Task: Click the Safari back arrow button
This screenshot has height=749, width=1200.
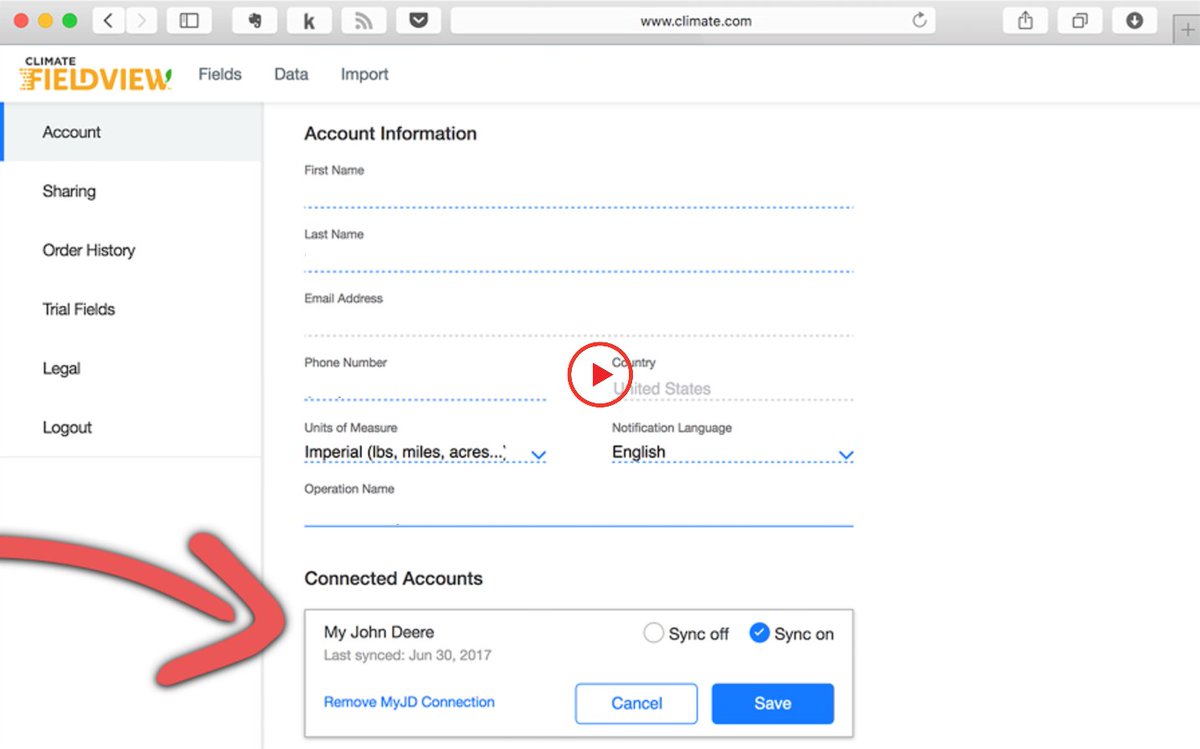Action: [x=108, y=20]
